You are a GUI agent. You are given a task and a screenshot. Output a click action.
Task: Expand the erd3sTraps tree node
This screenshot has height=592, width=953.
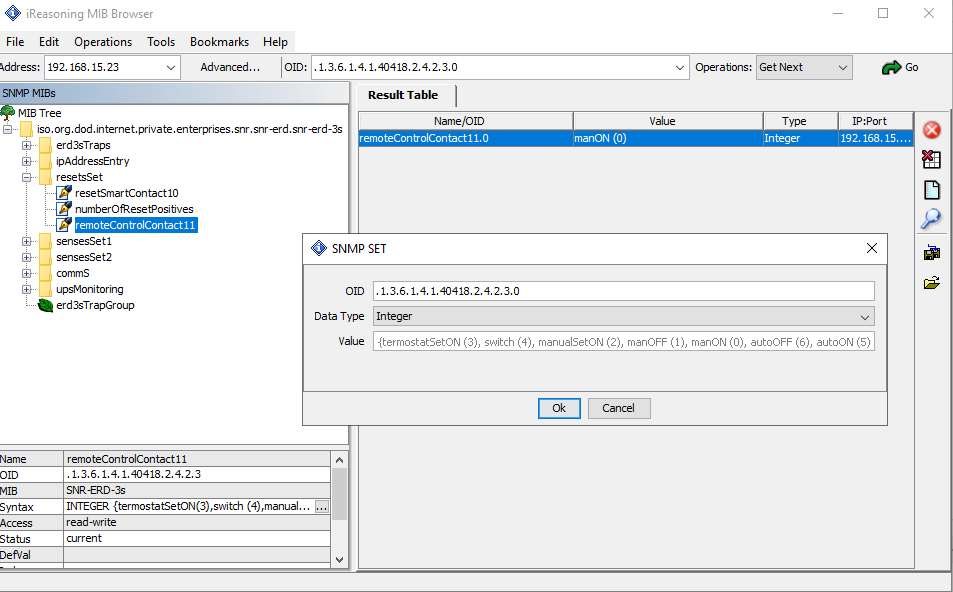coord(26,145)
